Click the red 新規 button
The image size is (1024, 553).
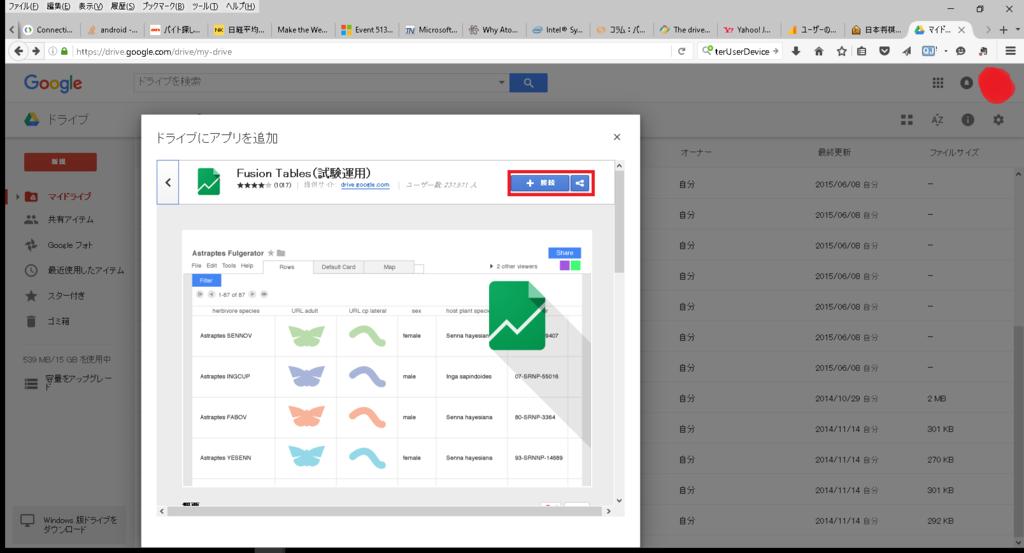[60, 162]
